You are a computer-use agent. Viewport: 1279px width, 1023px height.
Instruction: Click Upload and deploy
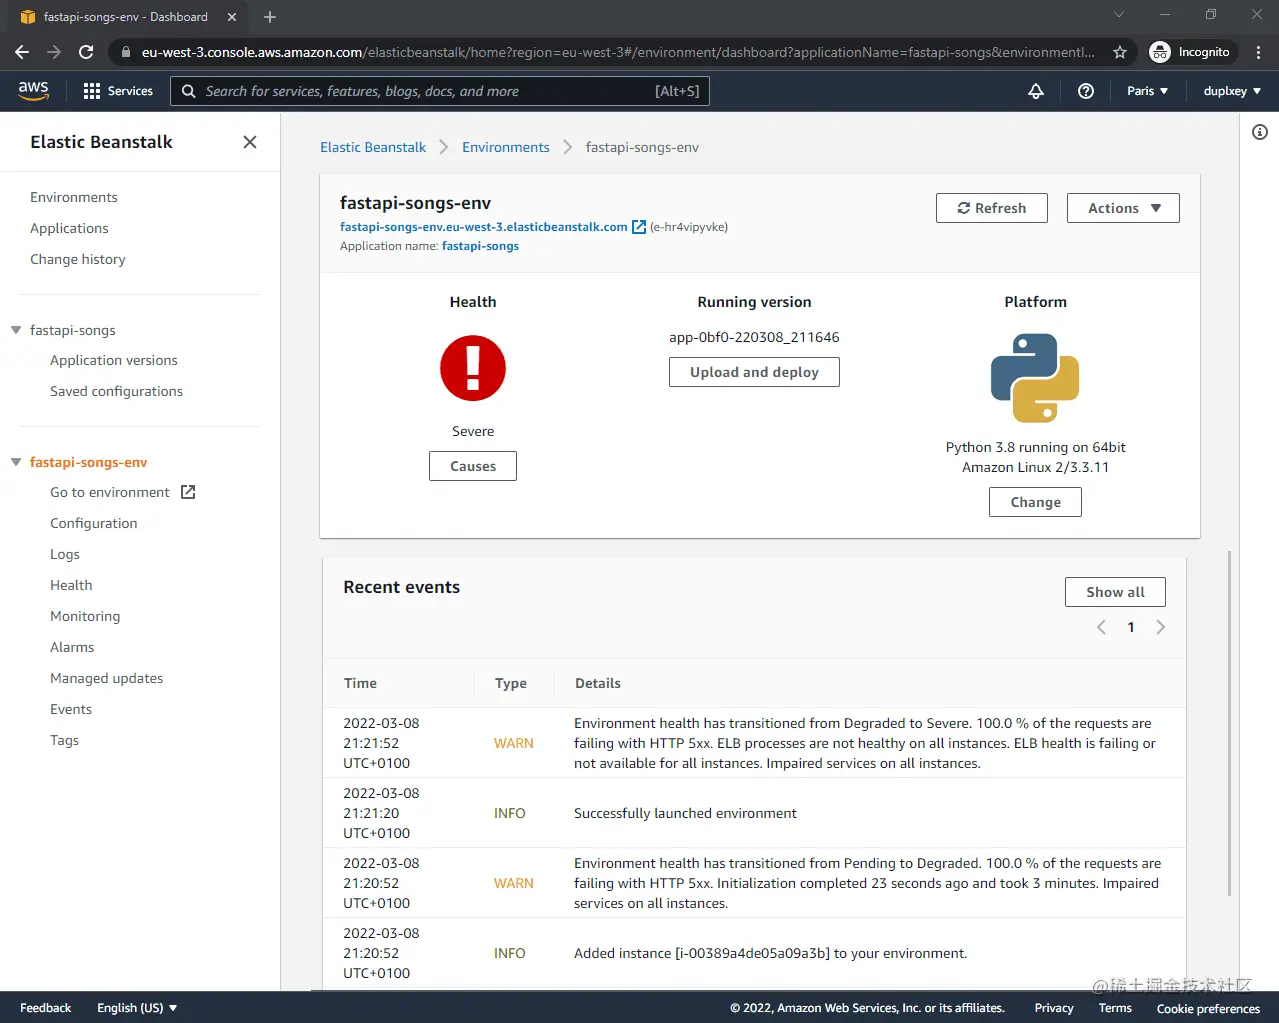(x=754, y=372)
